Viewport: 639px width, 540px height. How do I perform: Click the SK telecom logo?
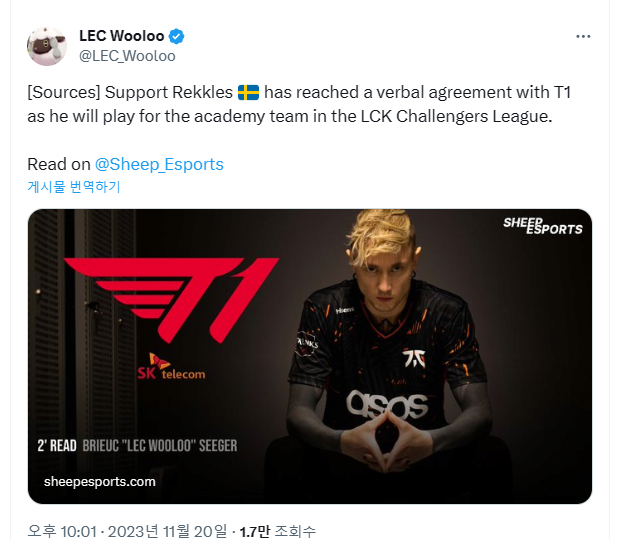(171, 367)
